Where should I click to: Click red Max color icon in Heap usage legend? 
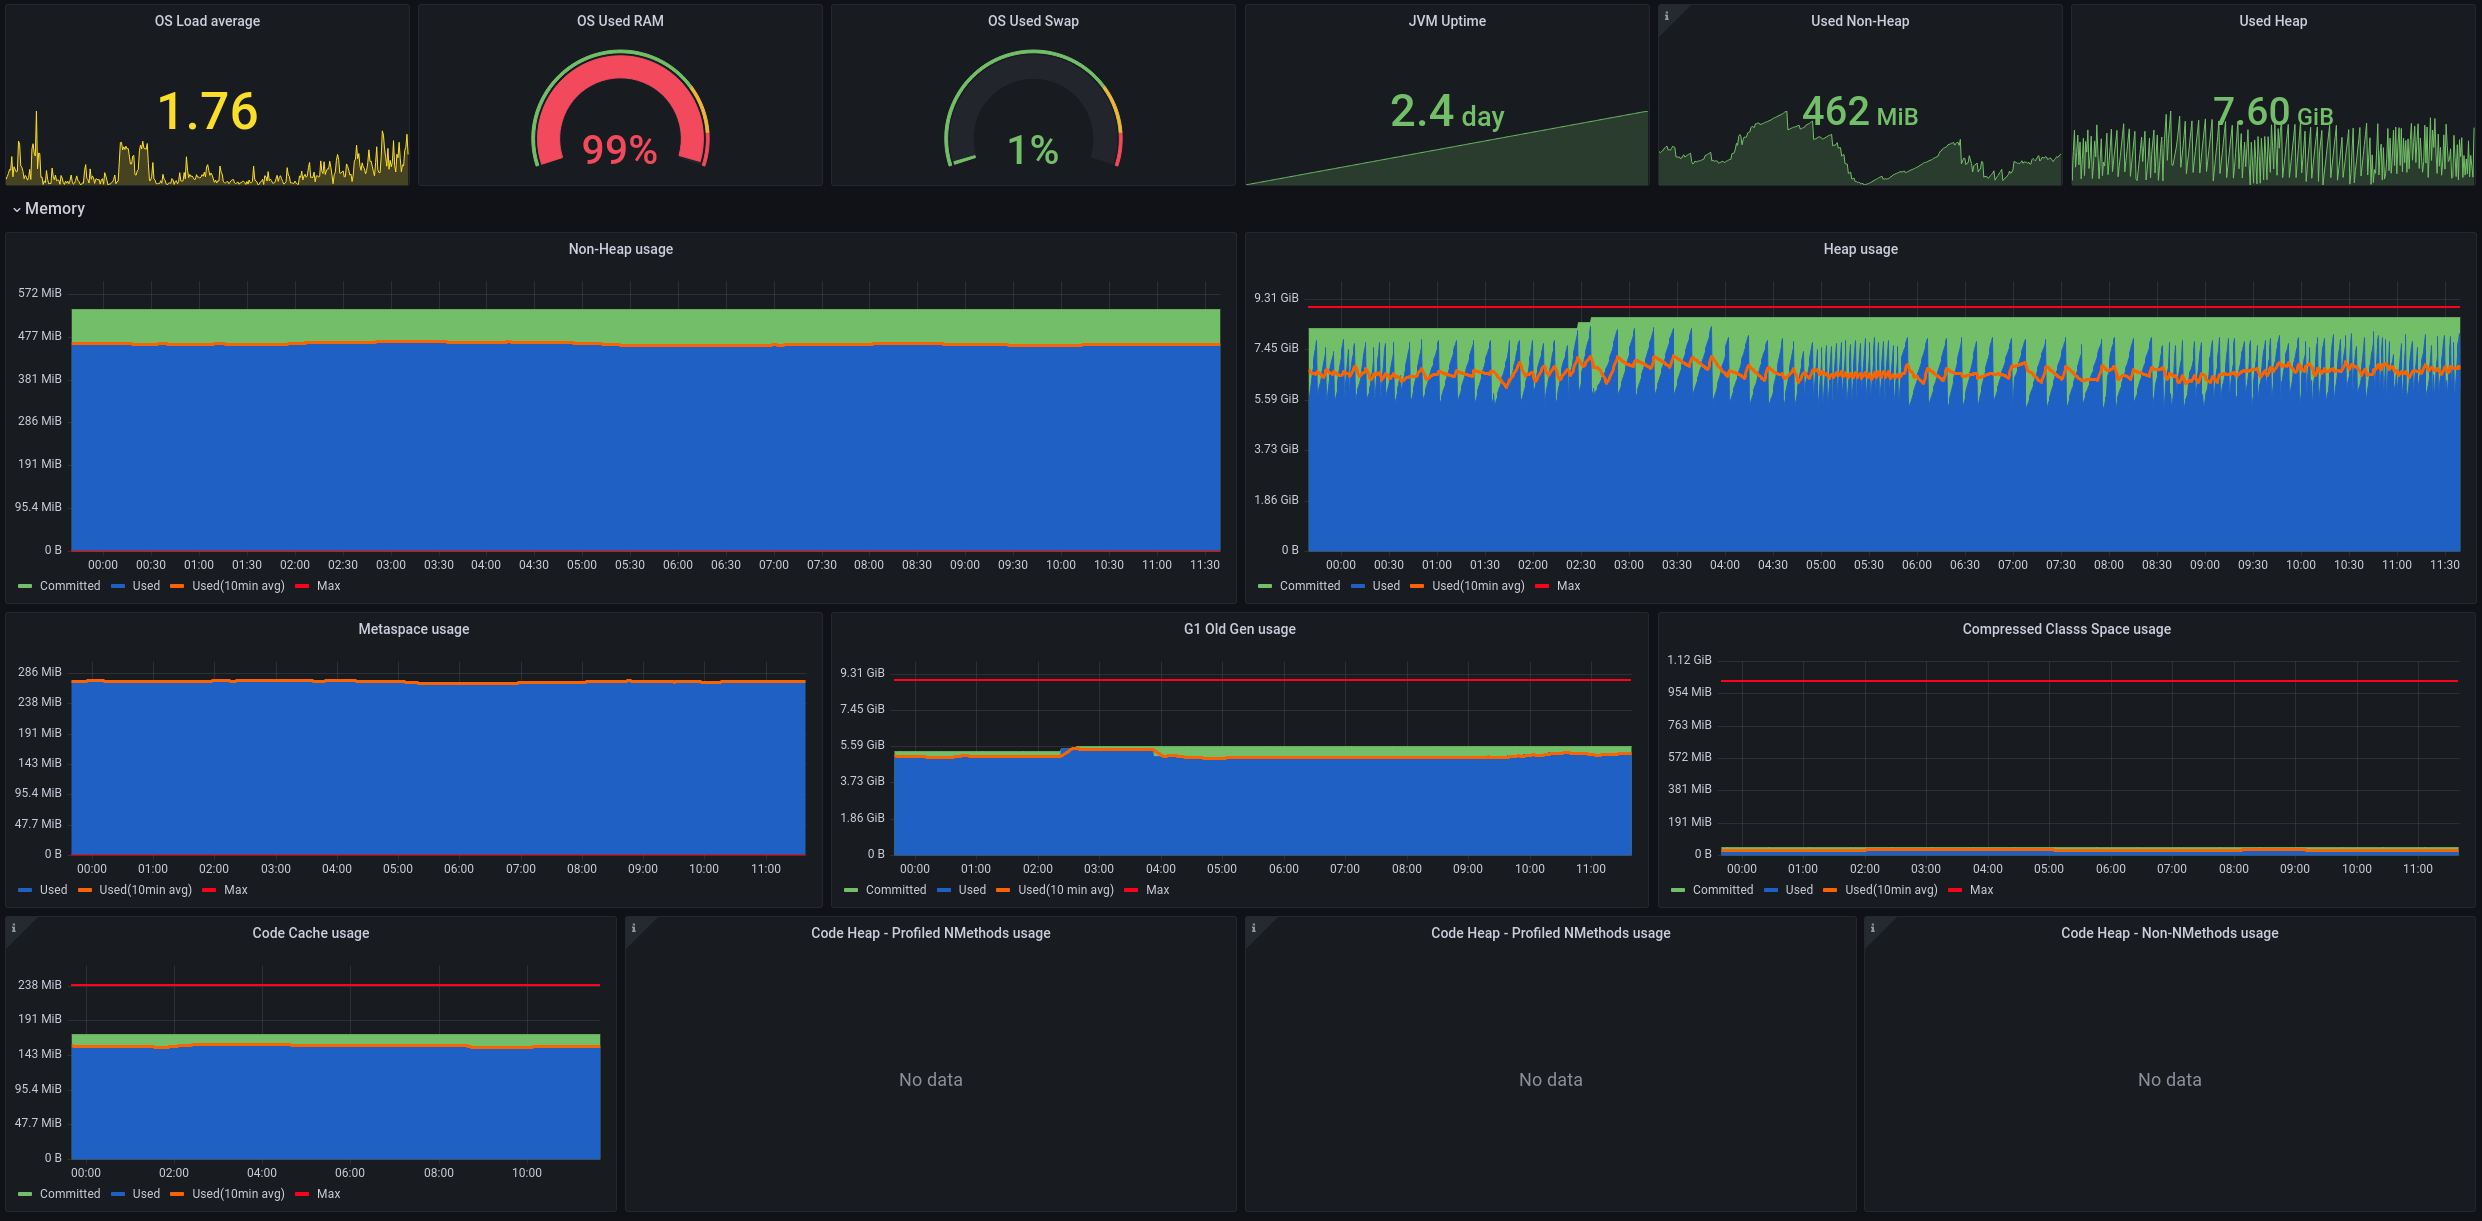(x=1542, y=586)
